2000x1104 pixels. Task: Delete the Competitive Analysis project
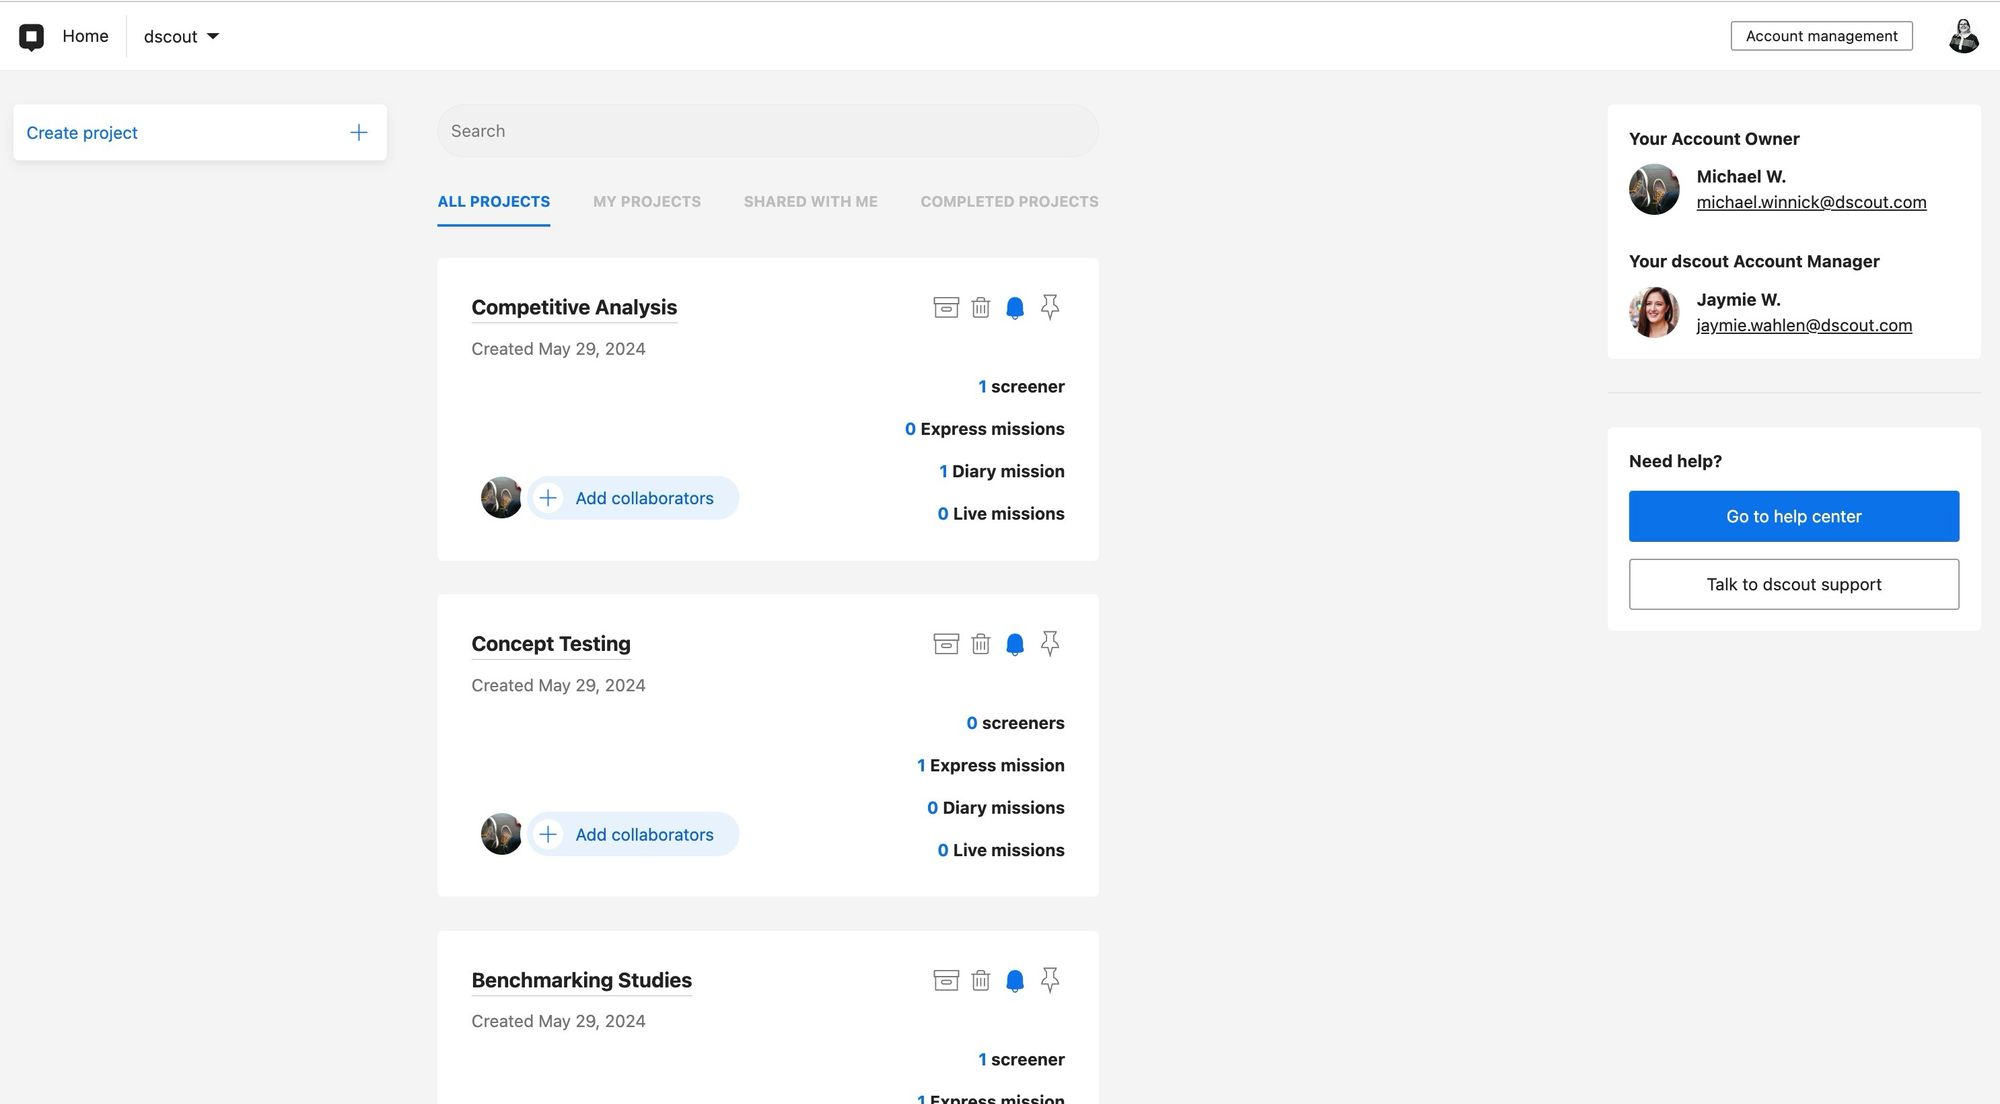tap(980, 307)
